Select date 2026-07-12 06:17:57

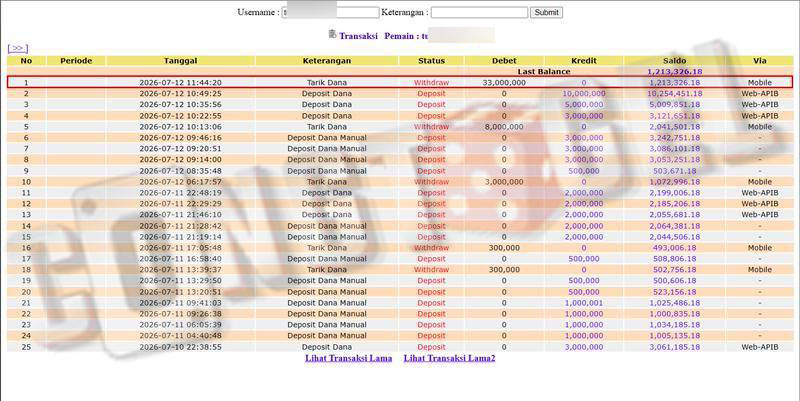pyautogui.click(x=181, y=182)
